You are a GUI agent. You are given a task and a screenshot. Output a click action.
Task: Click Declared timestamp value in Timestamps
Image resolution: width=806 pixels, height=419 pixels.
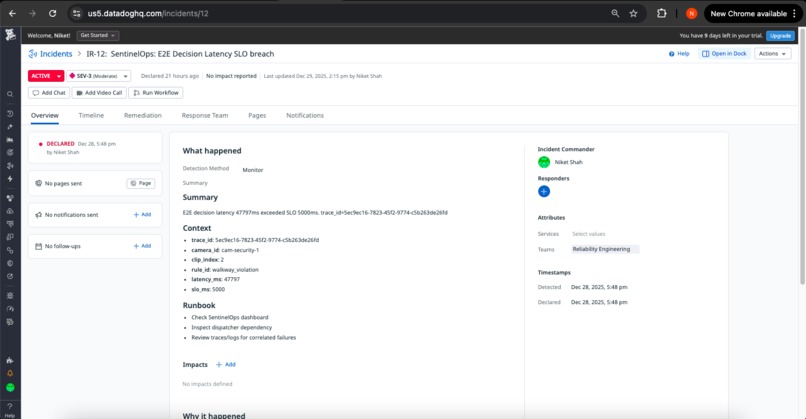pyautogui.click(x=599, y=302)
